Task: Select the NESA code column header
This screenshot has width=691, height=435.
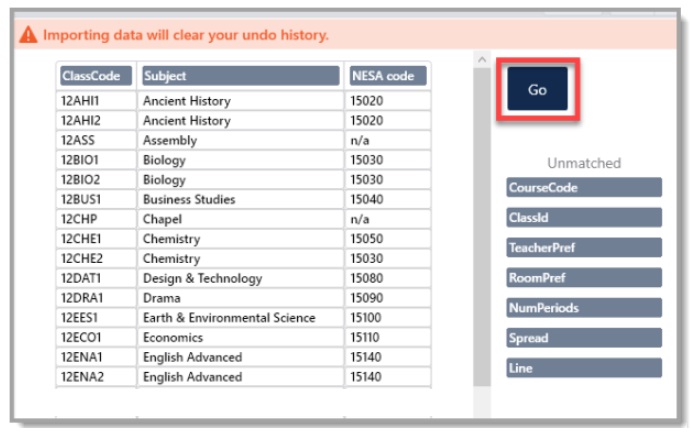Action: tap(388, 76)
